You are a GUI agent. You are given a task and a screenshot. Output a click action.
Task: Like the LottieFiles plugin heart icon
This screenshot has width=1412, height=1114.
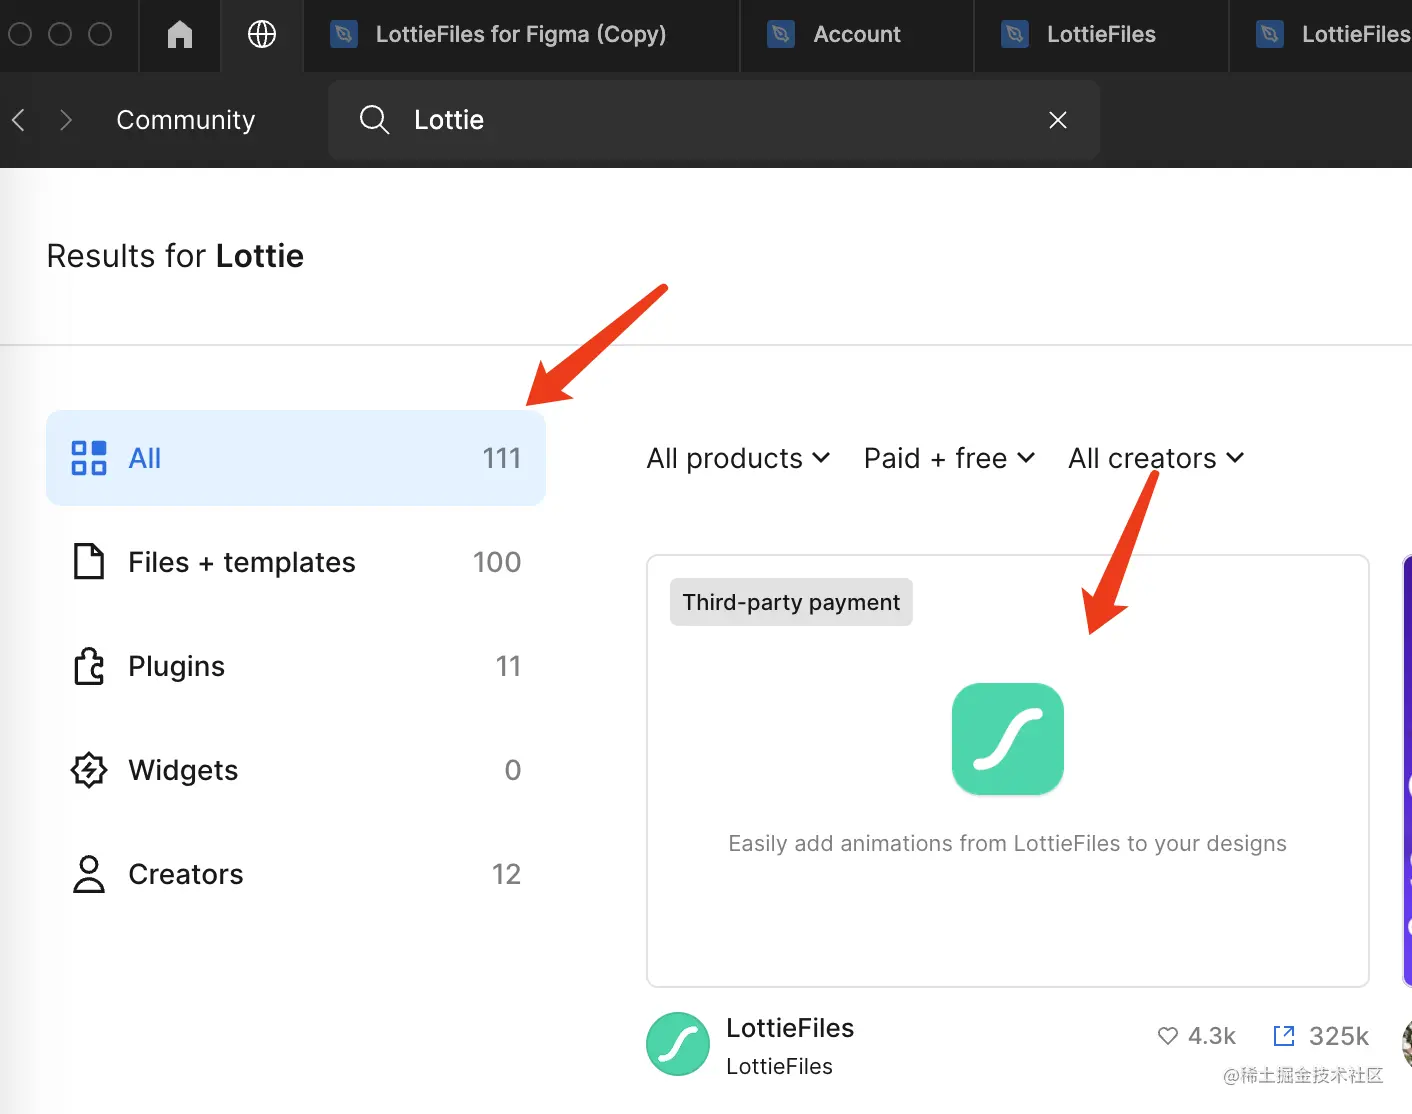coord(1167,1036)
